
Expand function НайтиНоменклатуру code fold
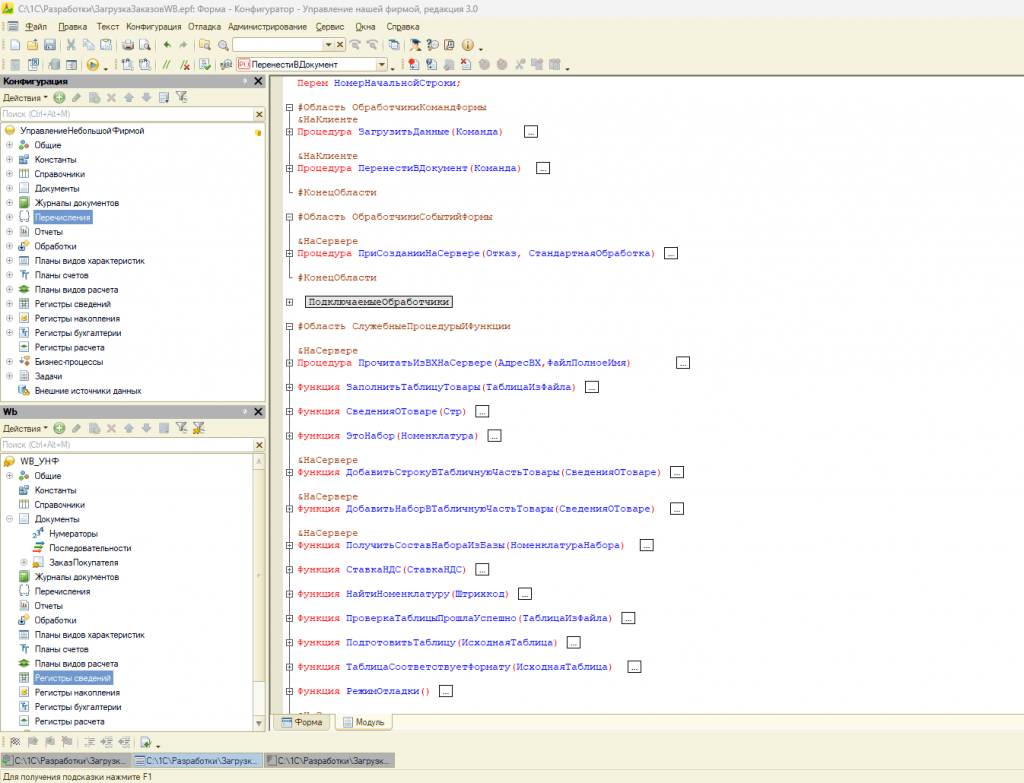[x=289, y=594]
